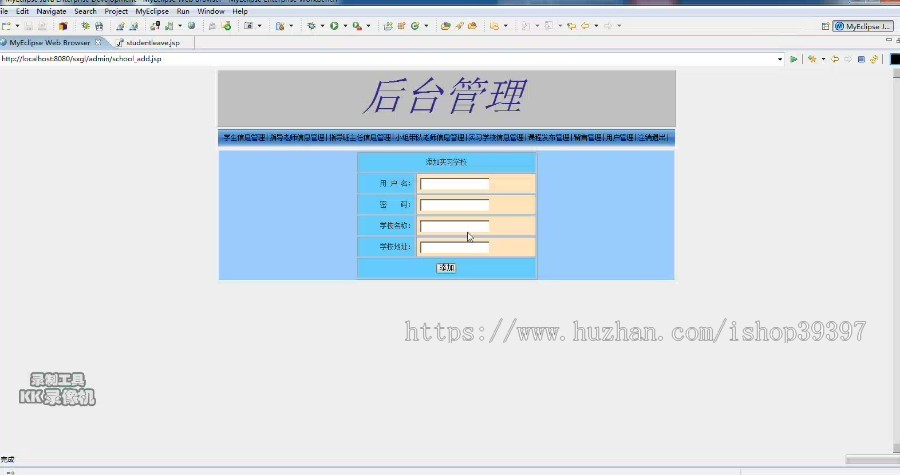Open the 课程发布管理 navigation link
900x475 pixels.
[x=549, y=138]
